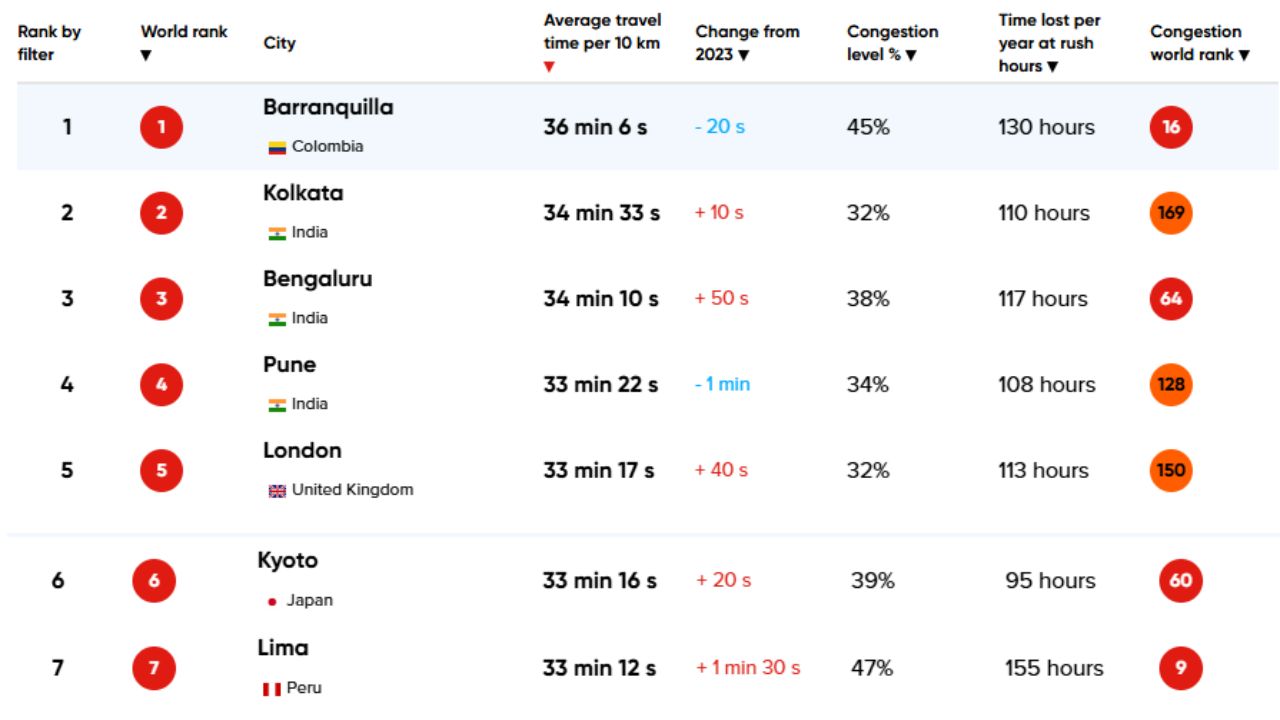The width and height of the screenshot is (1280, 720).
Task: Click the City column header
Action: 279,43
